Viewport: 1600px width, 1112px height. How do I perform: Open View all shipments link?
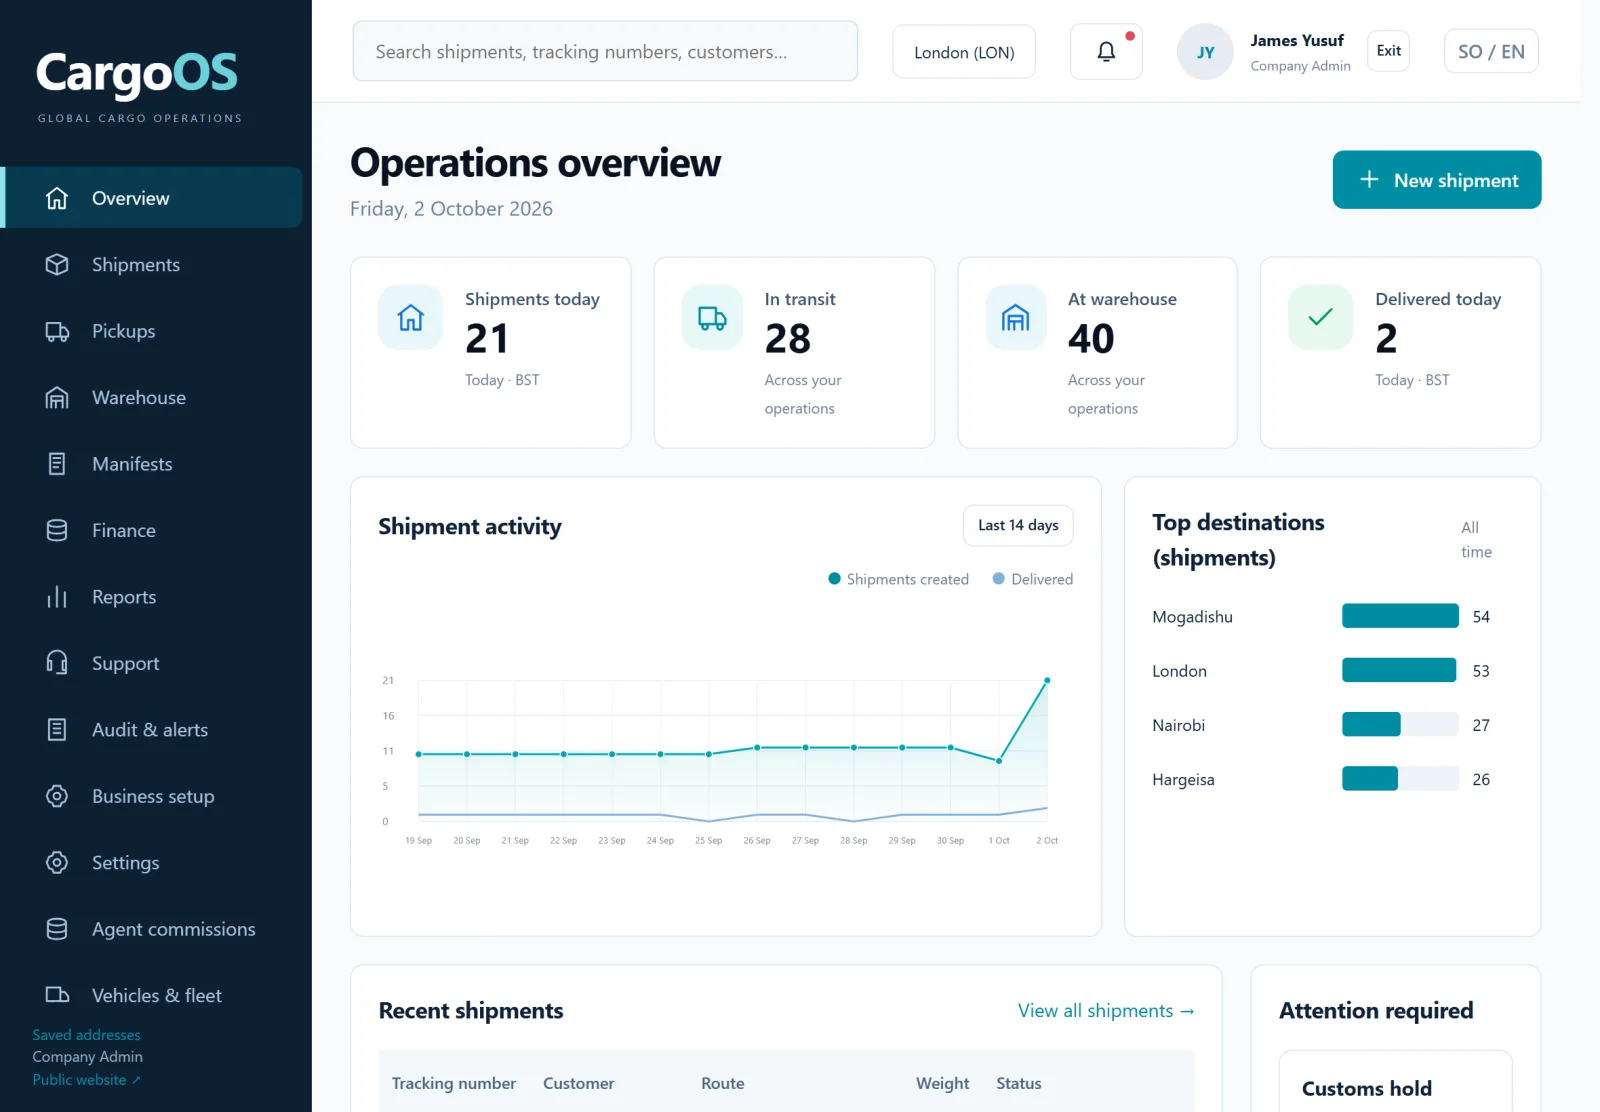[x=1106, y=1011]
